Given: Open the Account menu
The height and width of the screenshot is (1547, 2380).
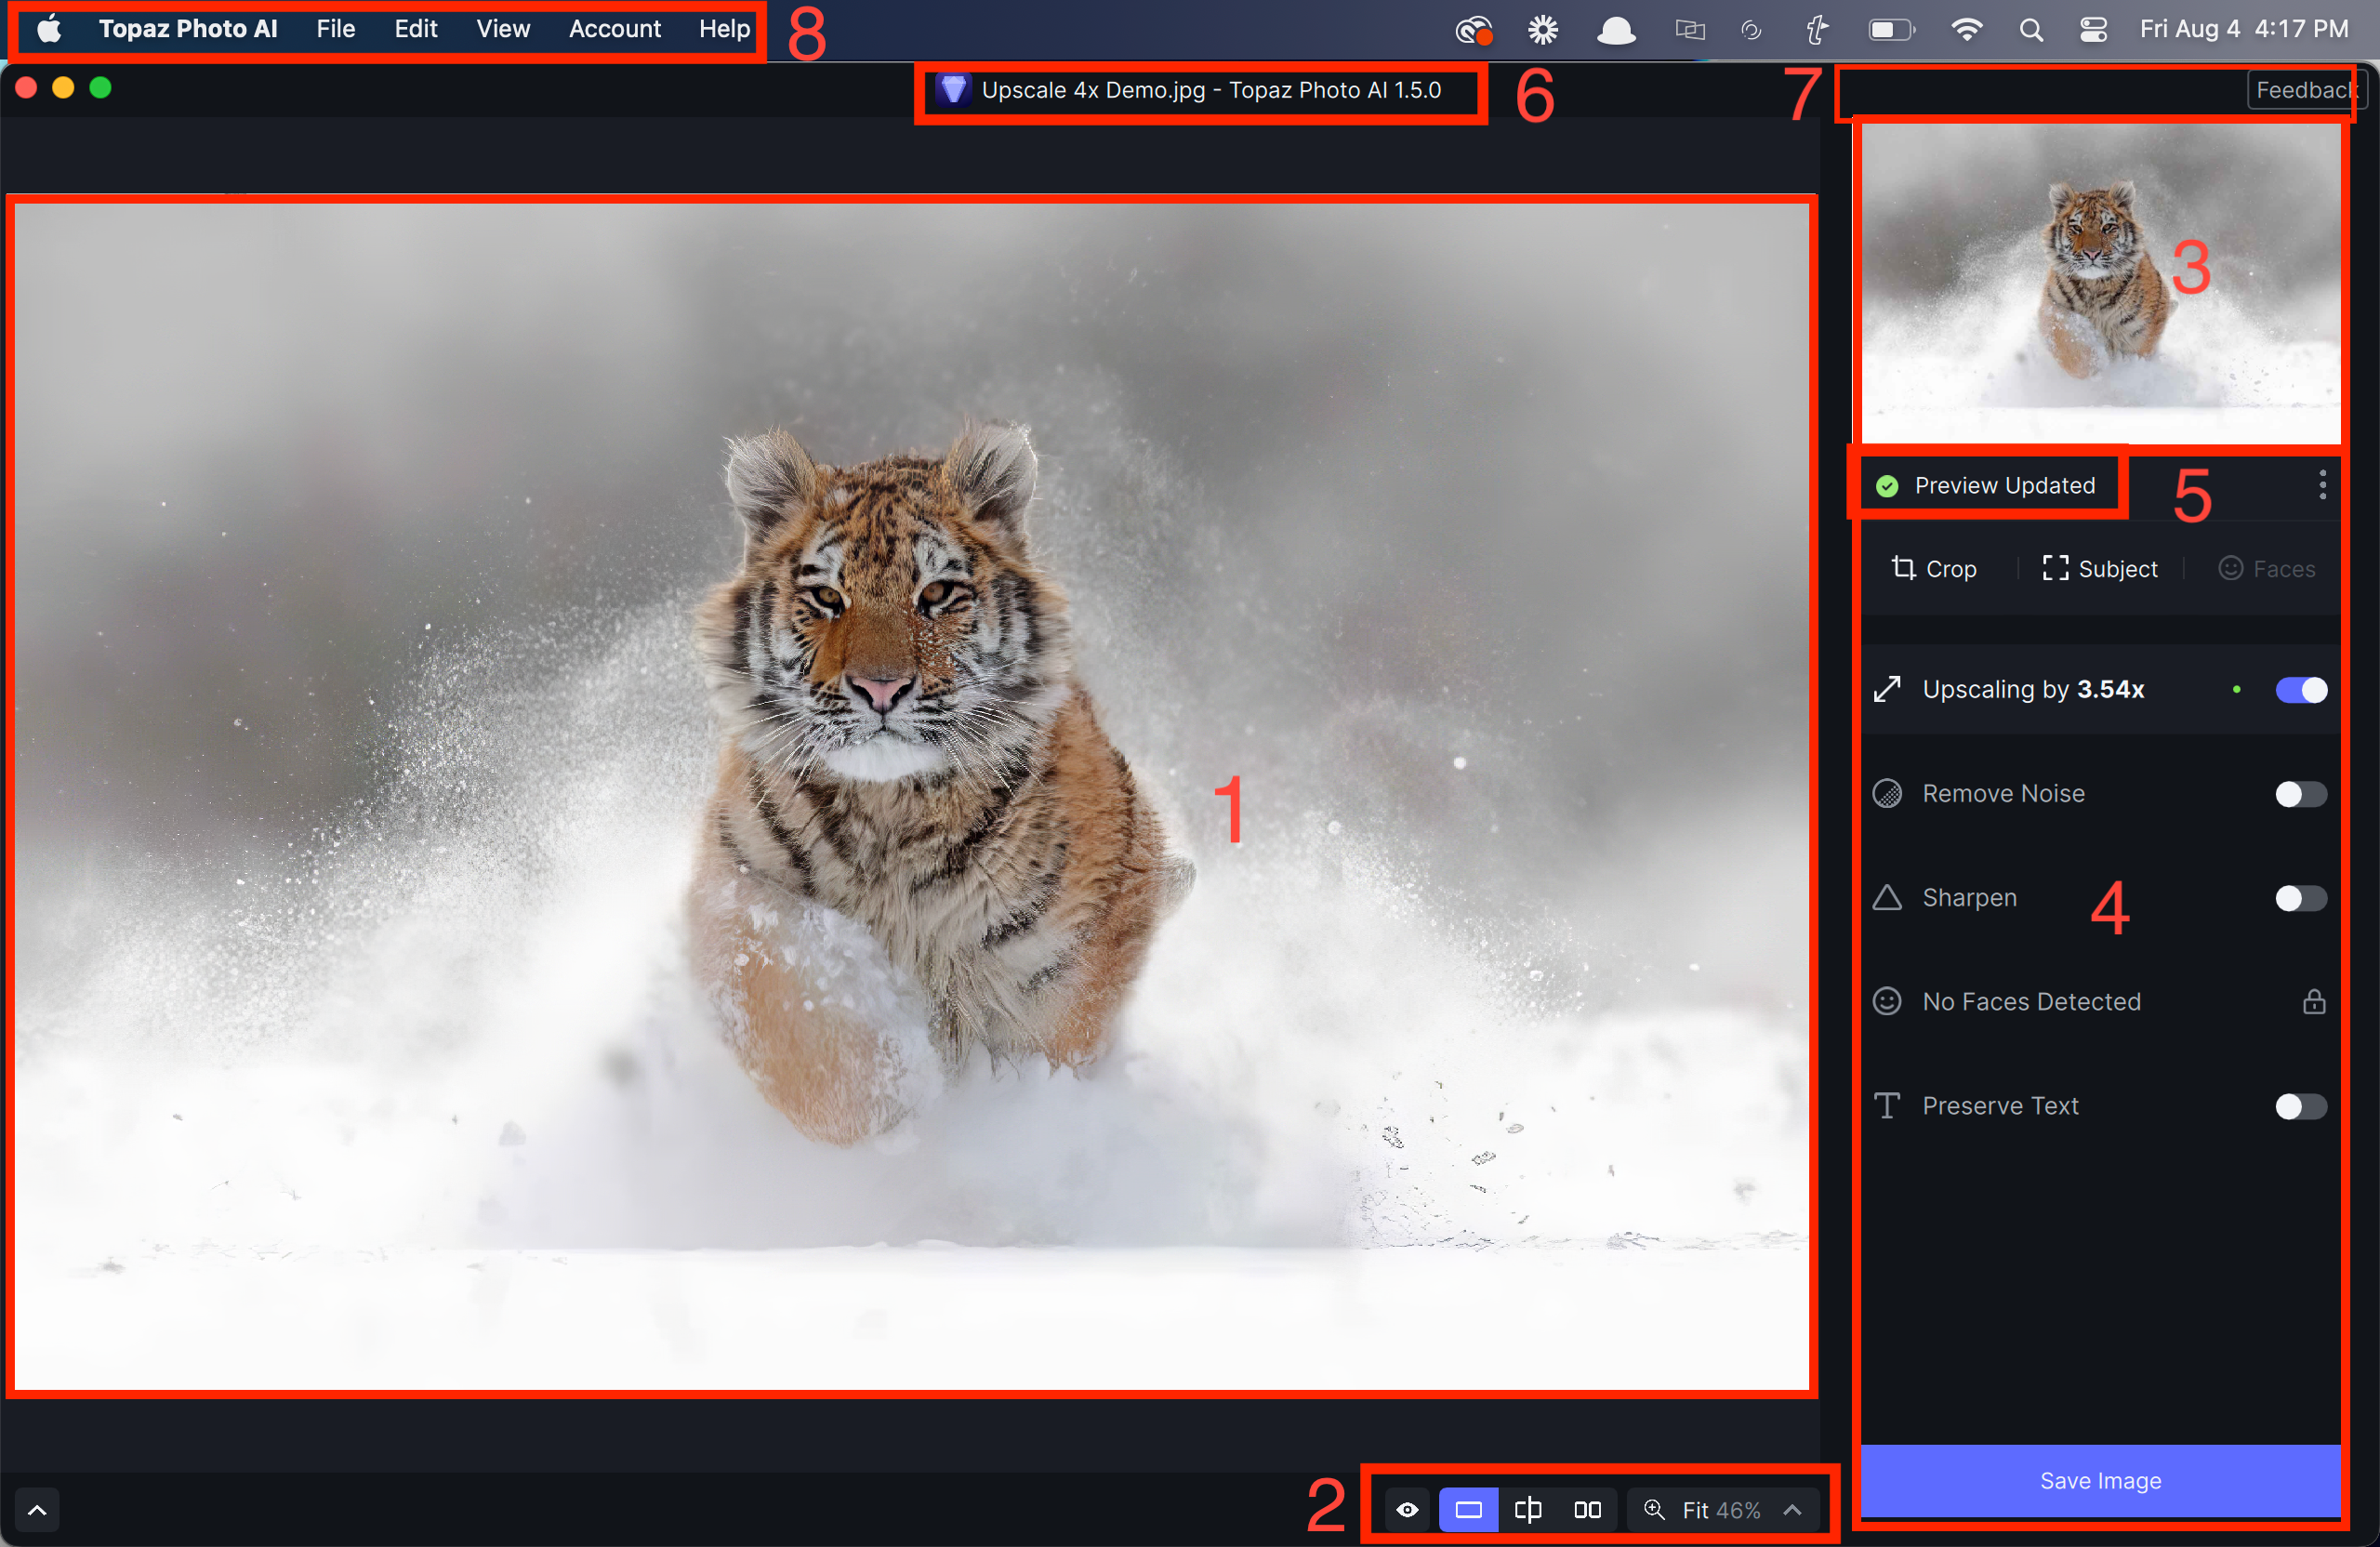Looking at the screenshot, I should 614,29.
